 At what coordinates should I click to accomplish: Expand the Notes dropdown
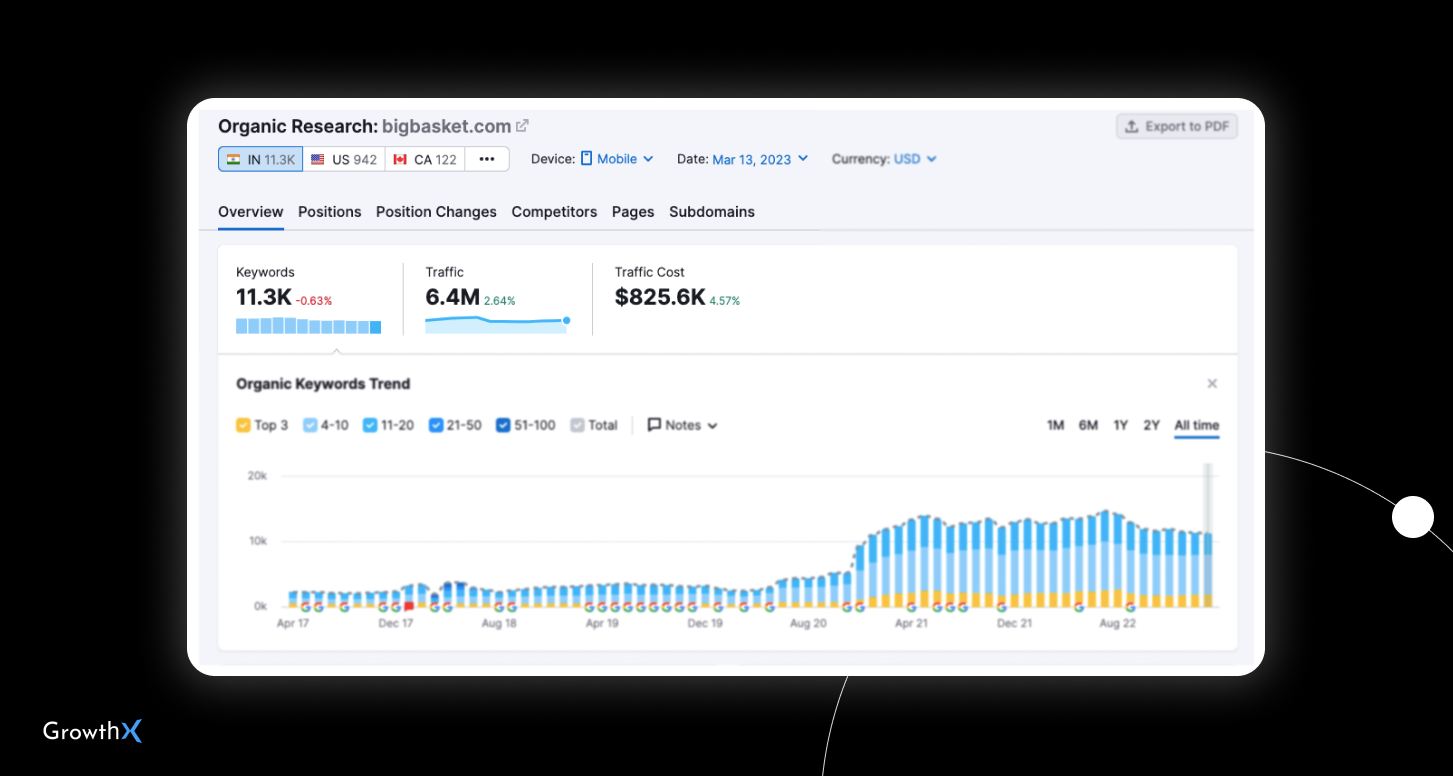[x=683, y=425]
